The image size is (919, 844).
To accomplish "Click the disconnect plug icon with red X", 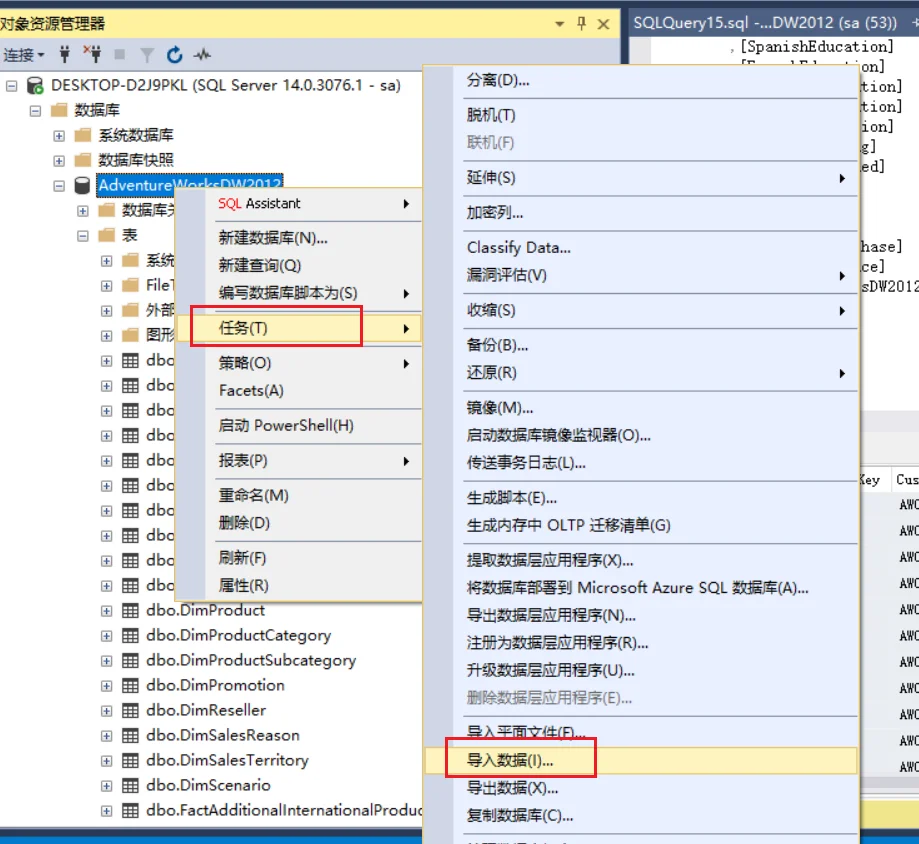I will coord(92,55).
